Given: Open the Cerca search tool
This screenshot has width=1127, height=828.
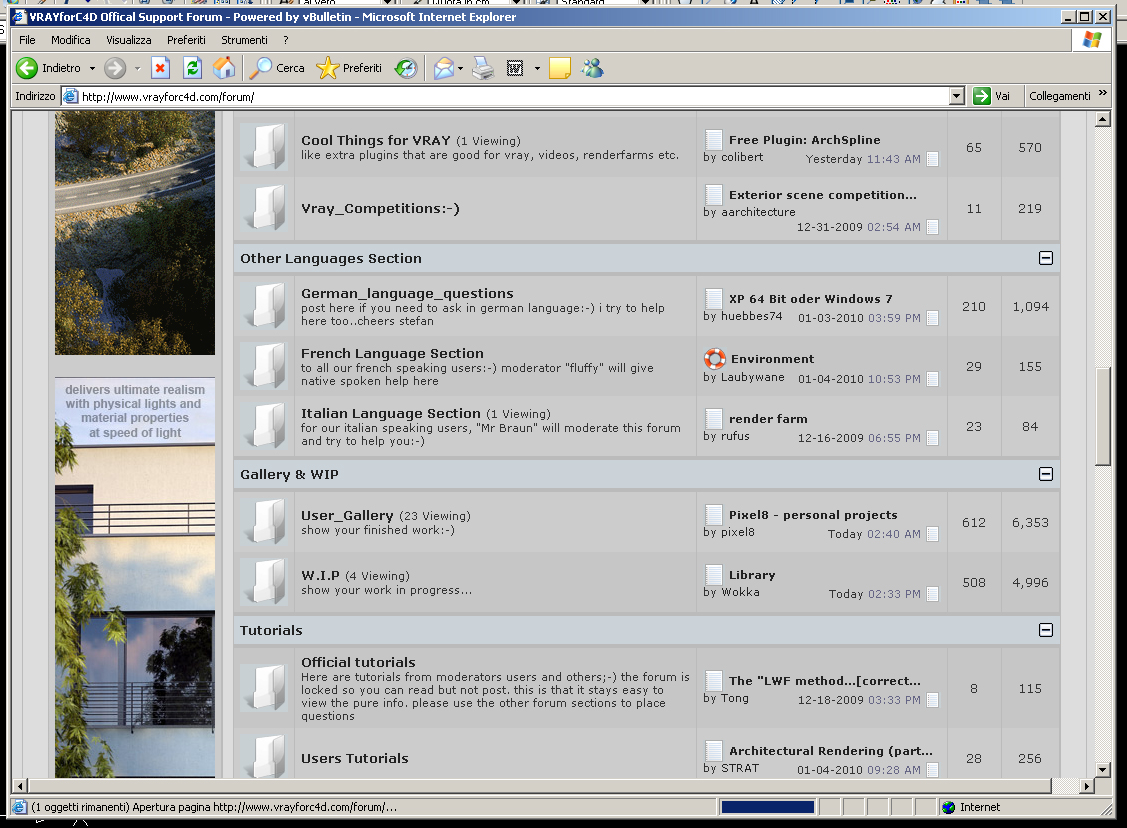Looking at the screenshot, I should click(277, 68).
